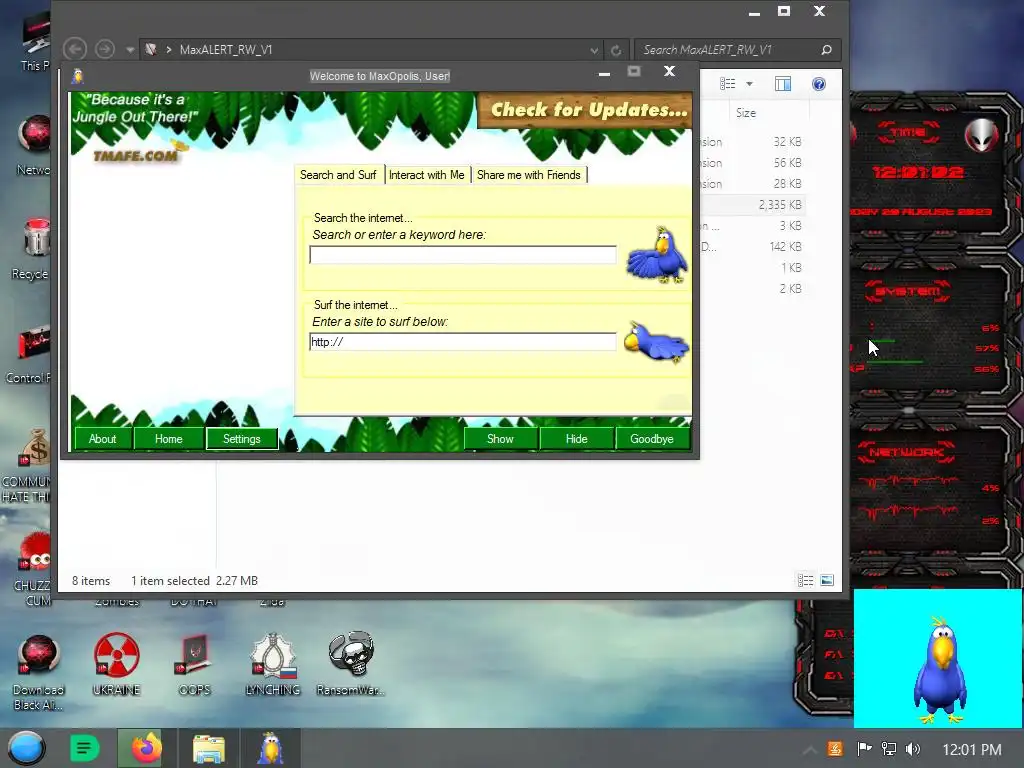The width and height of the screenshot is (1024, 768).
Task: Open the About page in MaxOpolis
Action: point(103,439)
